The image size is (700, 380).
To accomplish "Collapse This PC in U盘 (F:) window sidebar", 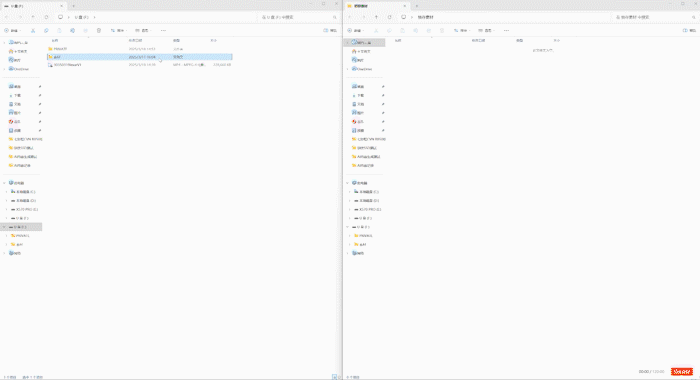I will coord(4,183).
